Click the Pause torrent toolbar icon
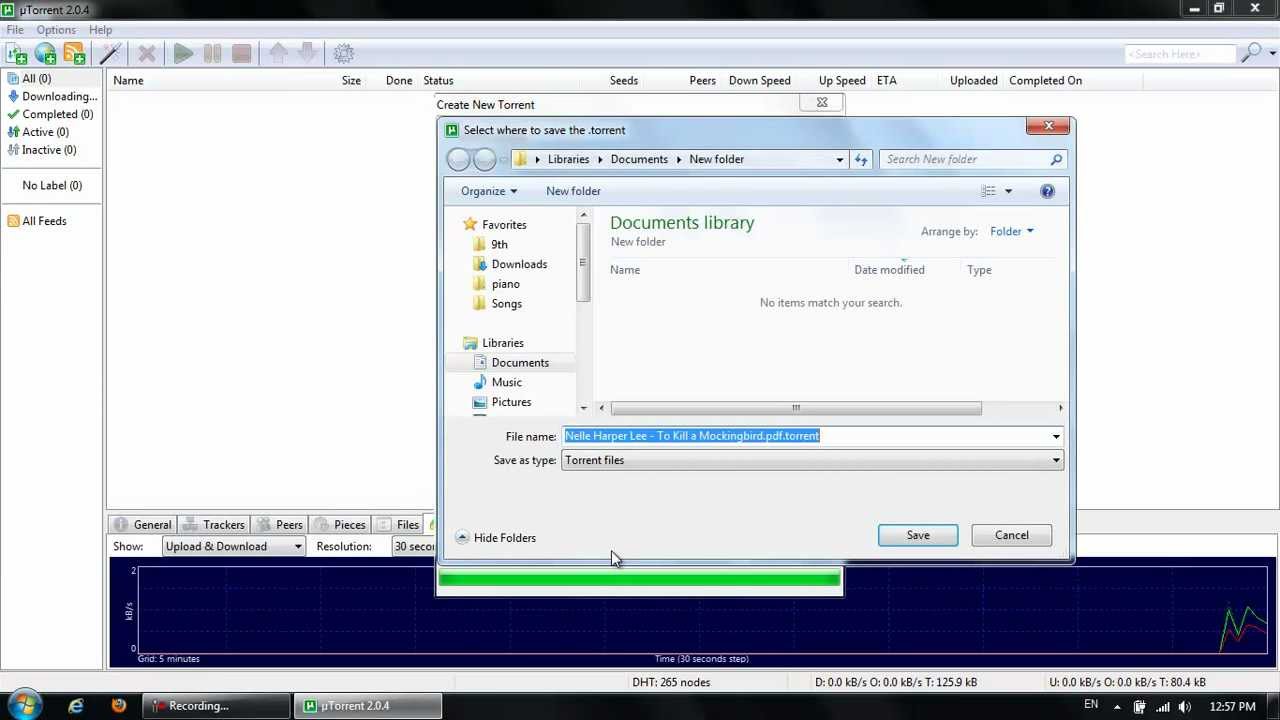Screen dimensions: 1280x720 point(212,54)
